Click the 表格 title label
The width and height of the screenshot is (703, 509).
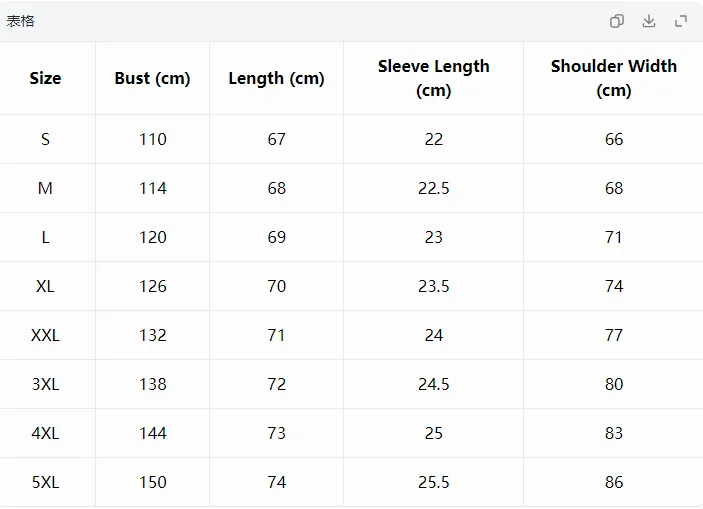click(20, 21)
